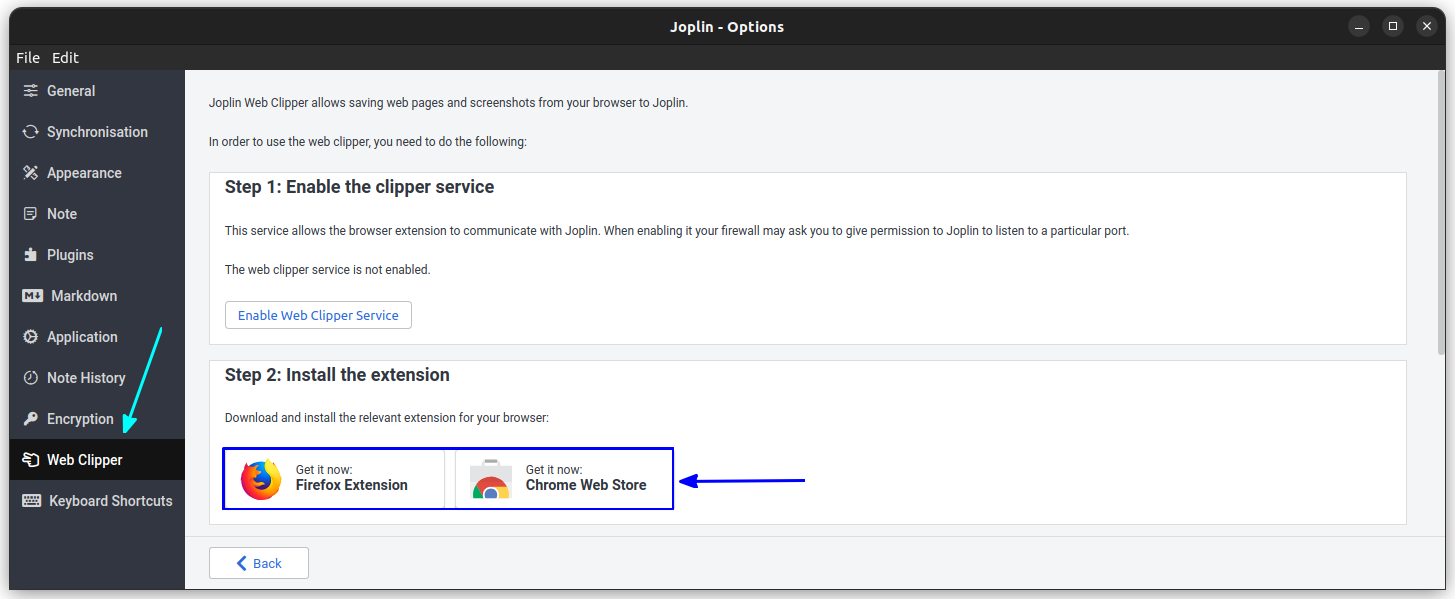Open the File menu

click(27, 57)
